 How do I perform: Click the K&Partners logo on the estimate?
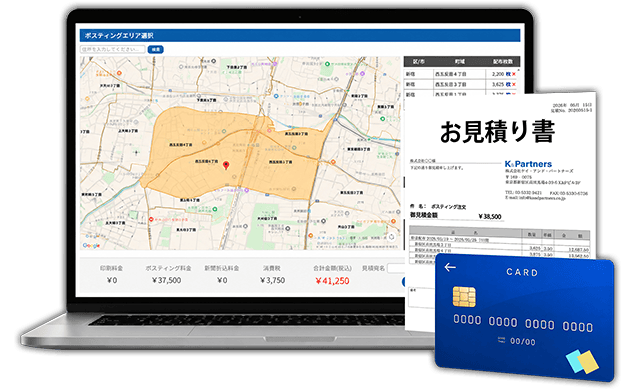528,164
